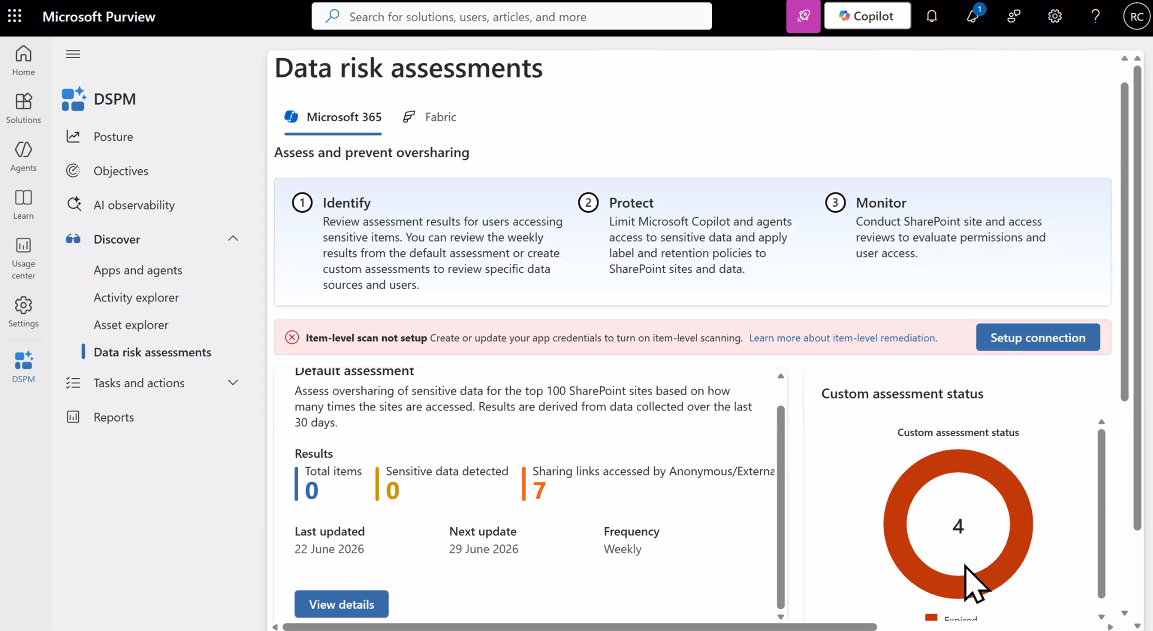Viewport: 1153px width, 631px height.
Task: Open Posture in the DSPM menu
Action: click(113, 137)
